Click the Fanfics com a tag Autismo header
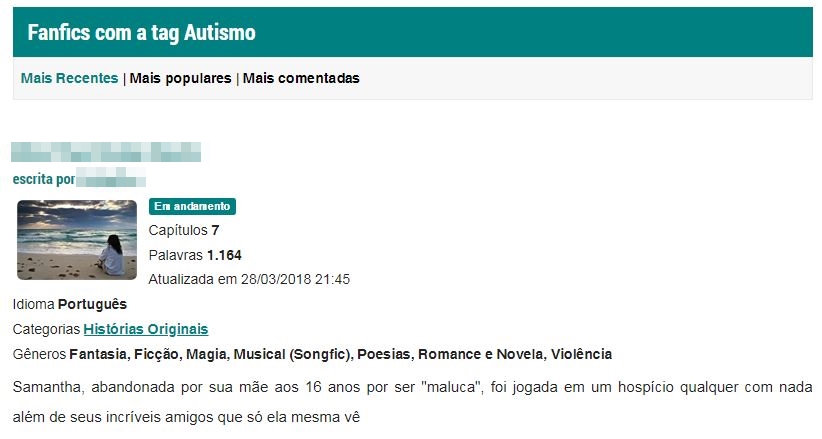The width and height of the screenshot is (822, 439). (x=142, y=33)
